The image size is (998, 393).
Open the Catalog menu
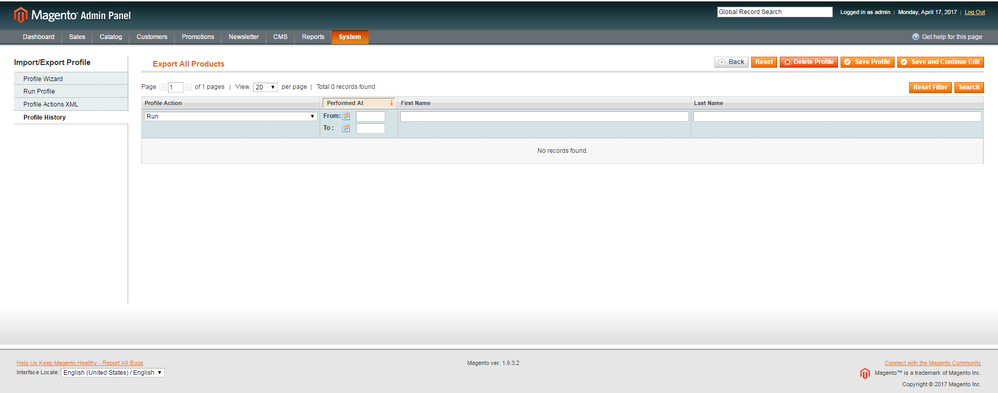click(111, 37)
